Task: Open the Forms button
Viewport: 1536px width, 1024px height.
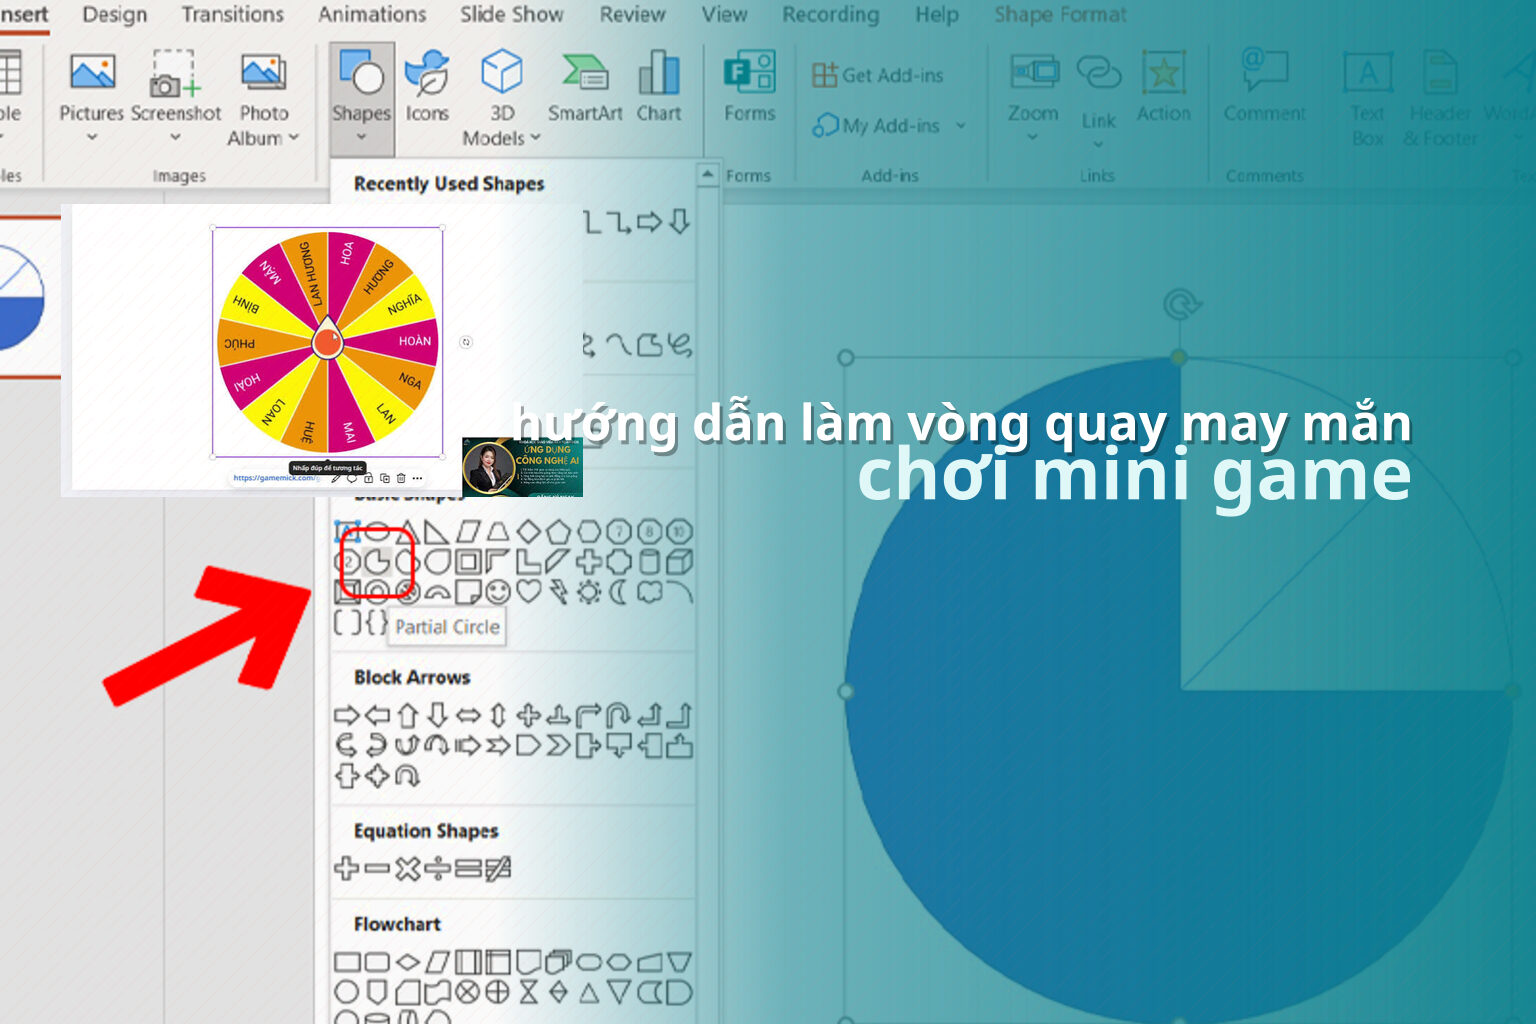Action: [750, 88]
